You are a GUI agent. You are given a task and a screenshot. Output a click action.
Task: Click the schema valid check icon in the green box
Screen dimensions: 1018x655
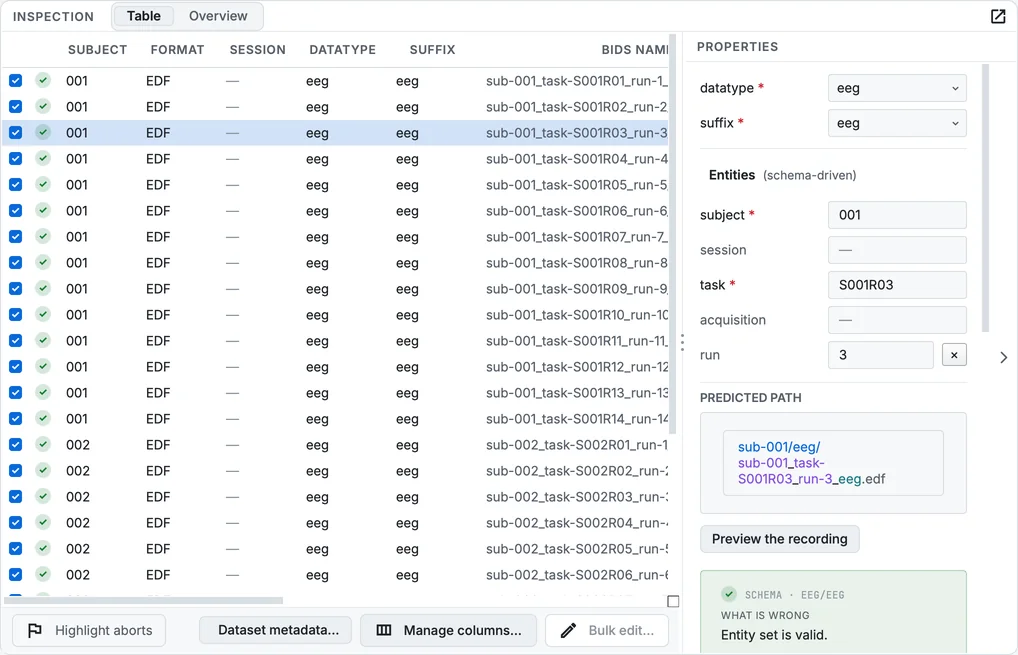click(x=729, y=594)
